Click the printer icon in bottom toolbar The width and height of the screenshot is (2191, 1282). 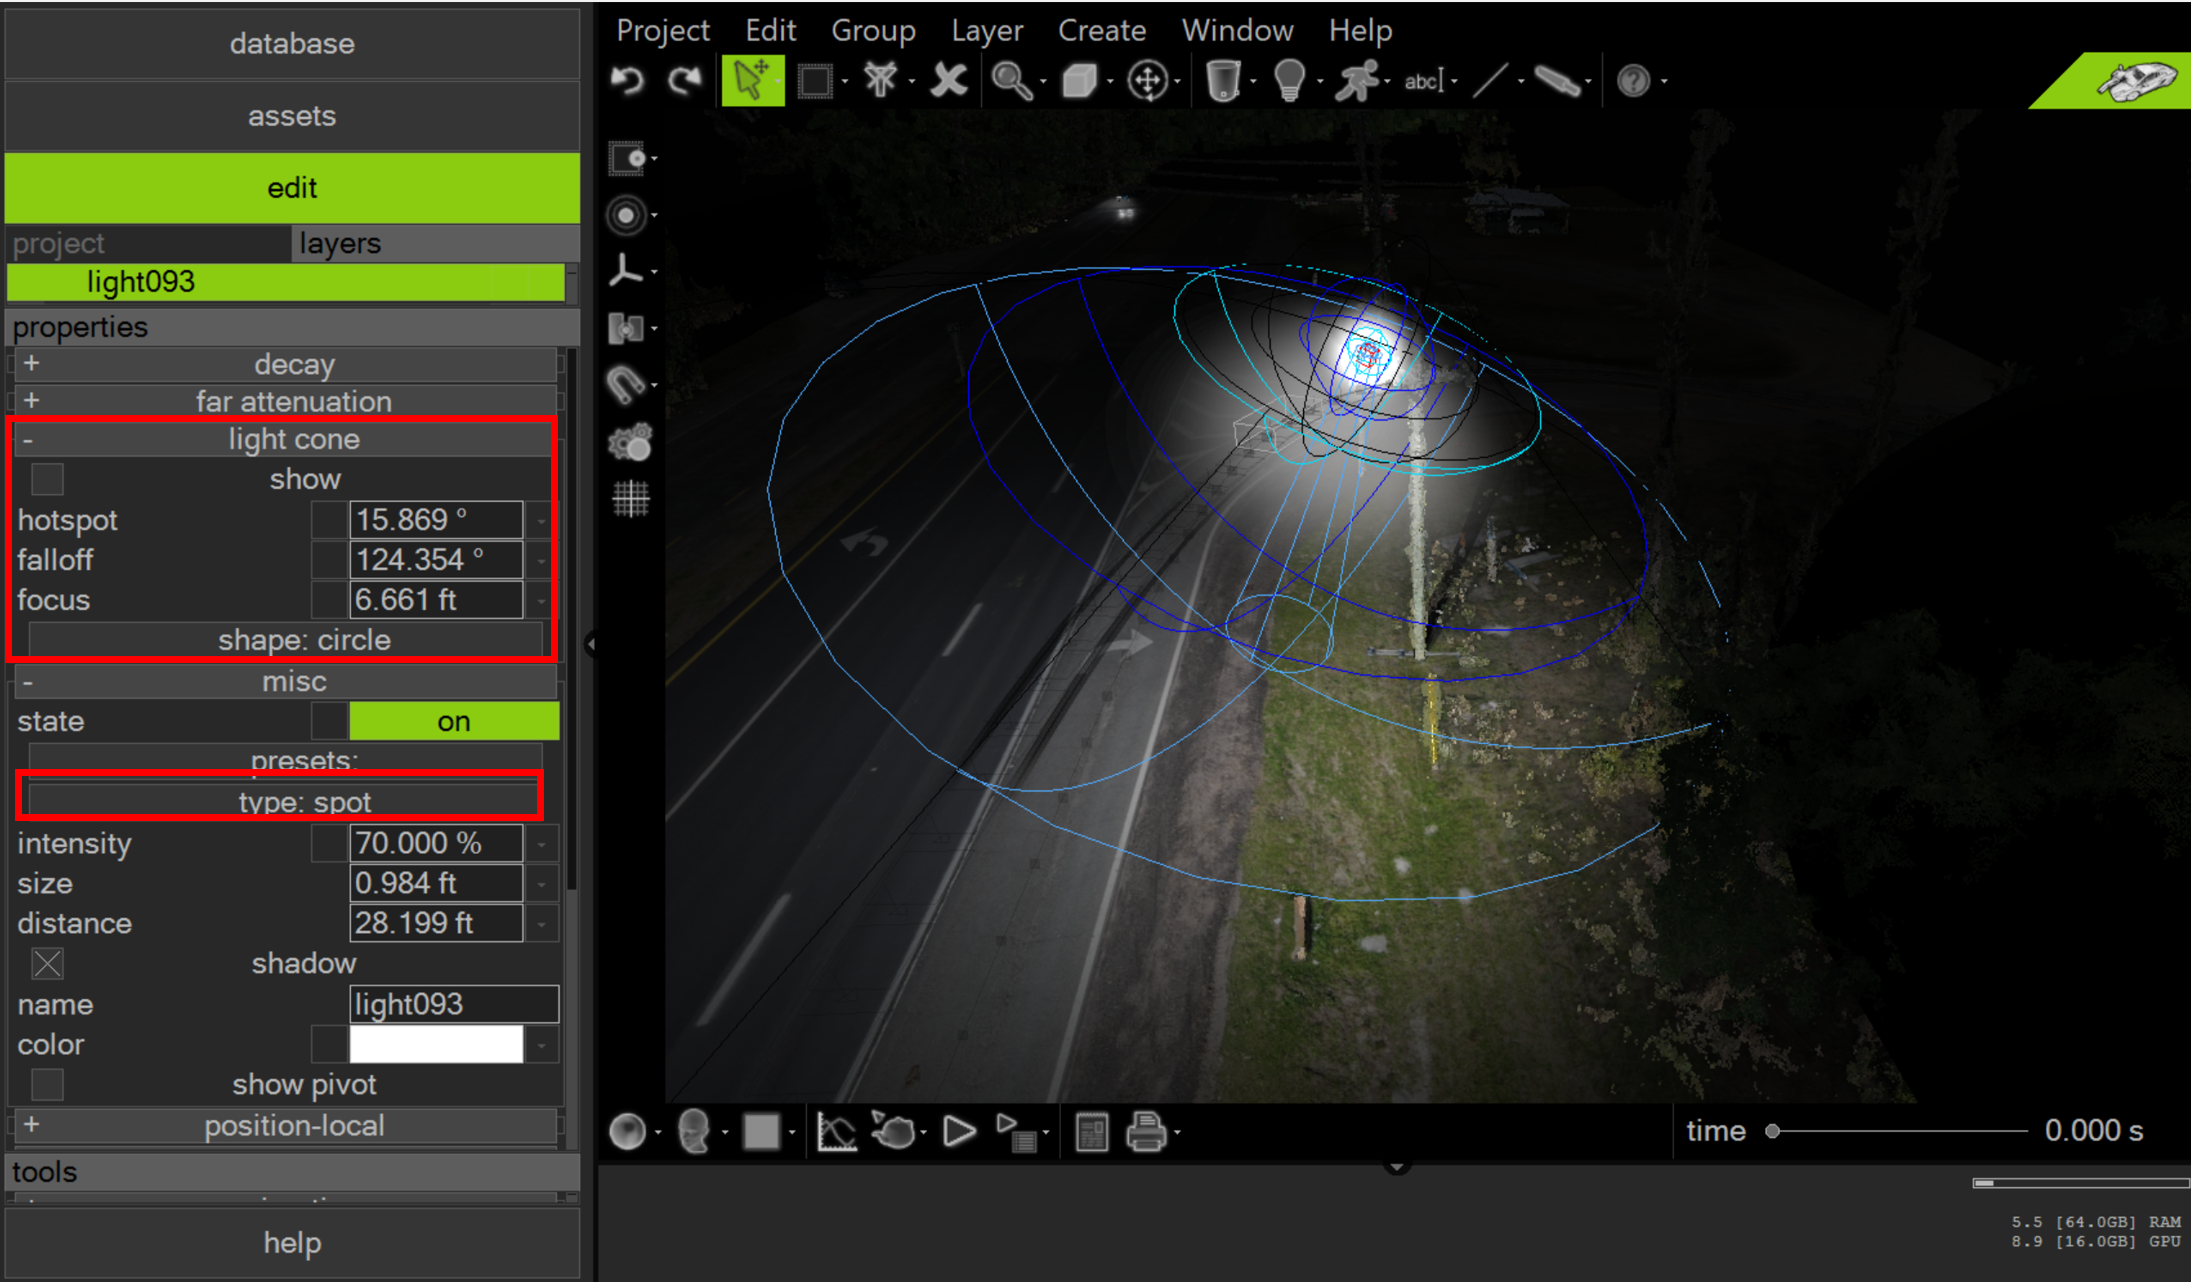[1146, 1132]
